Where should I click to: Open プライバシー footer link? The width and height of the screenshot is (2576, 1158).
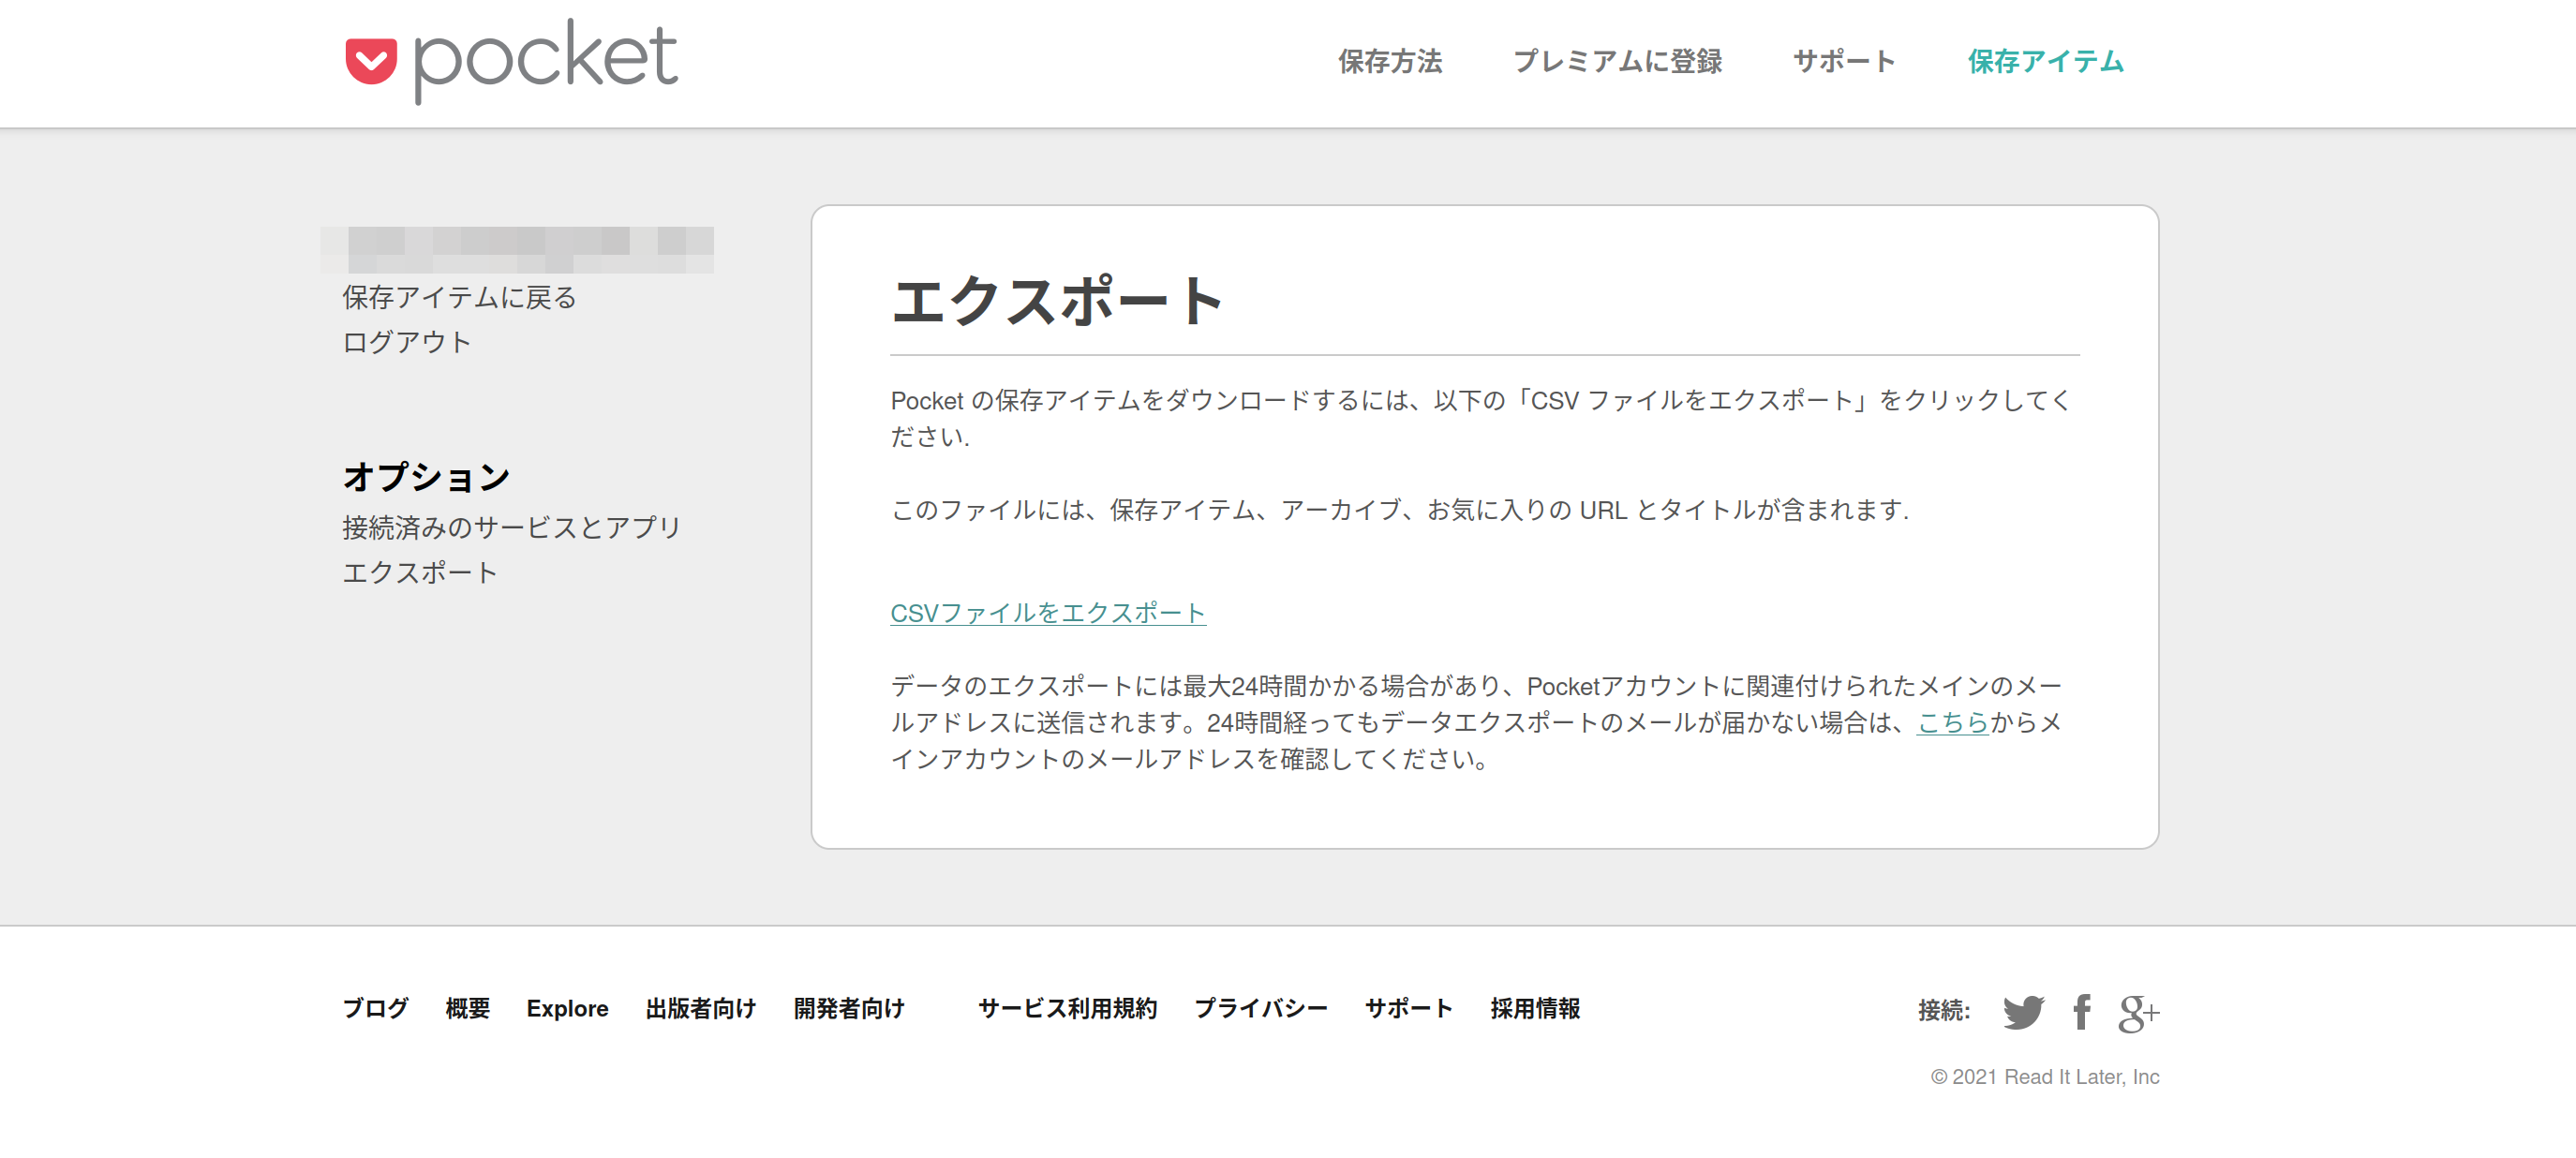click(x=1260, y=1008)
